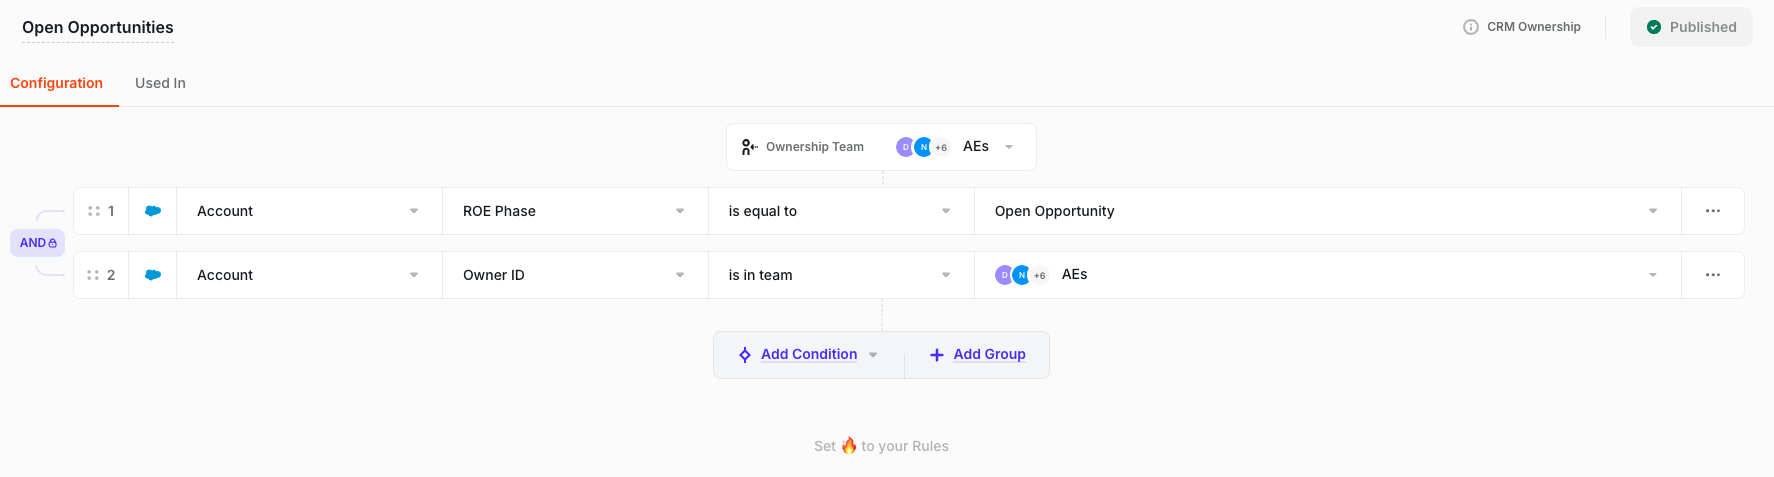This screenshot has height=477, width=1774.
Task: Click the CRM Ownership info icon
Action: coord(1471,27)
